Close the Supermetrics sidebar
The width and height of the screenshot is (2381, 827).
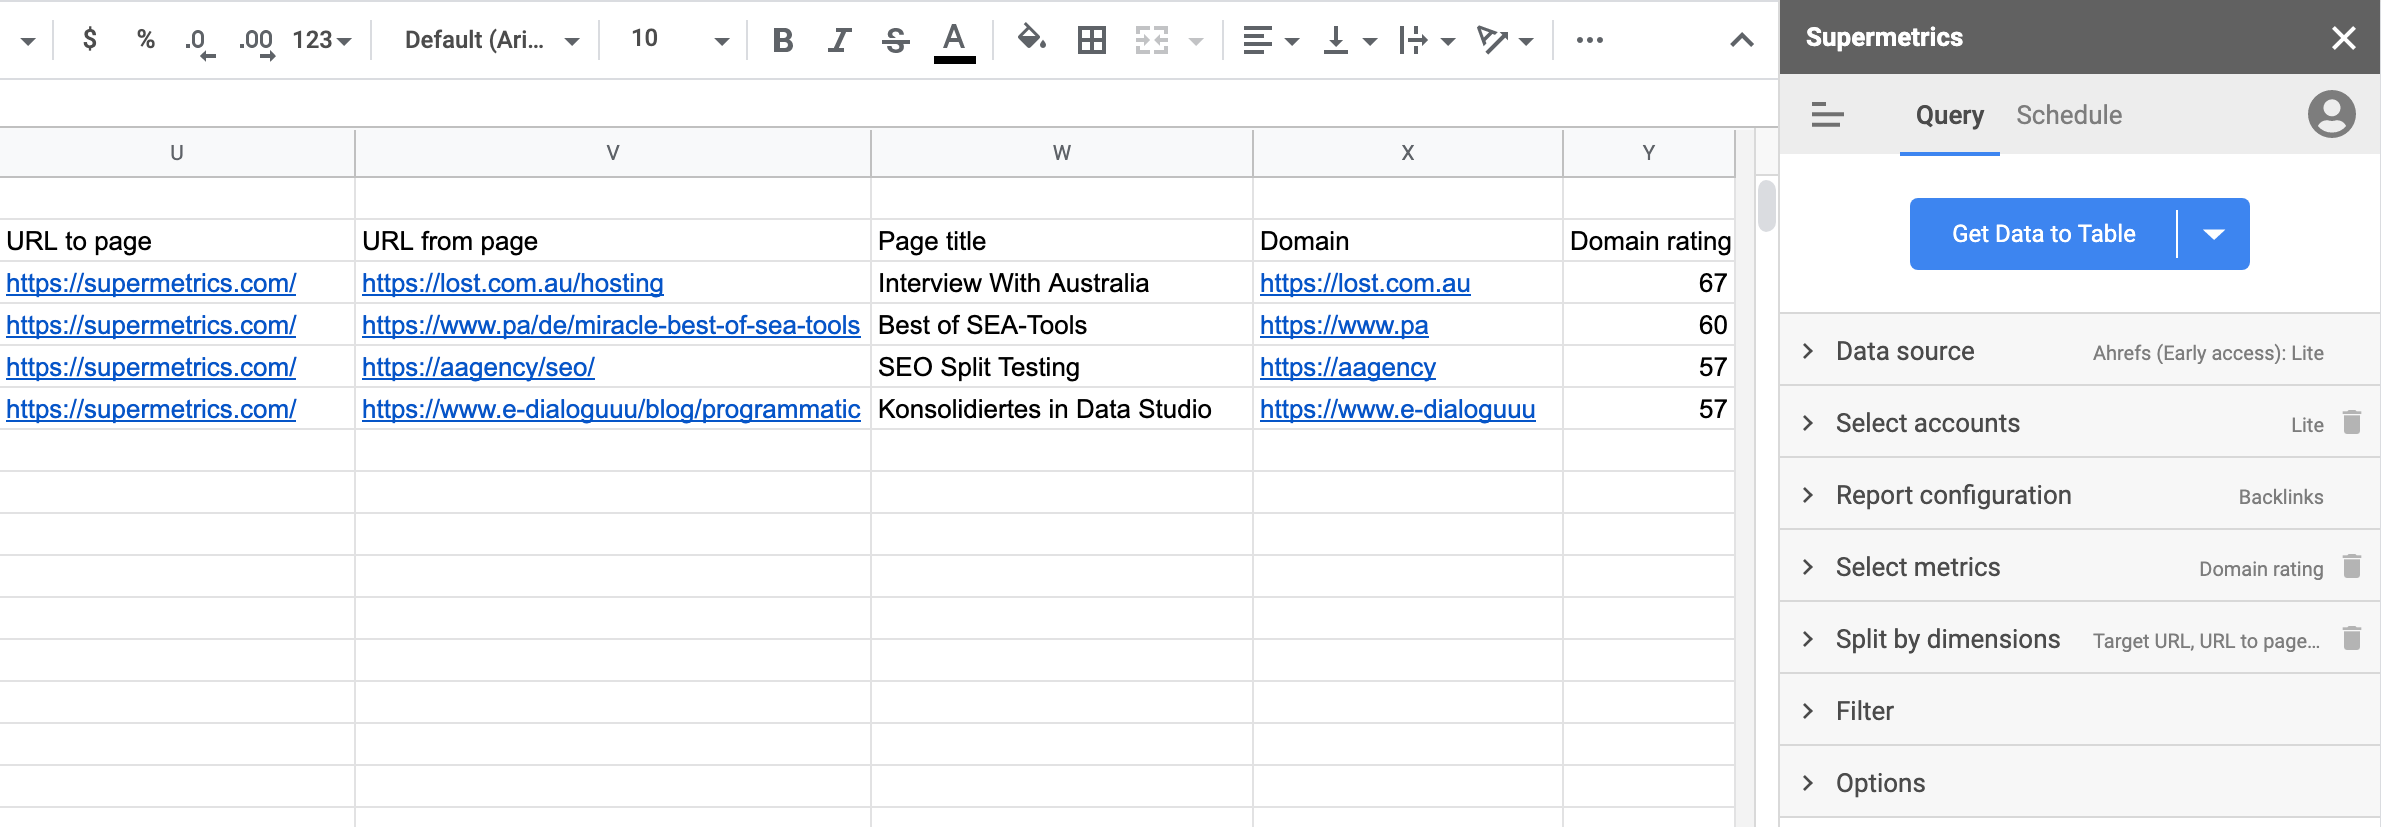click(x=2344, y=38)
